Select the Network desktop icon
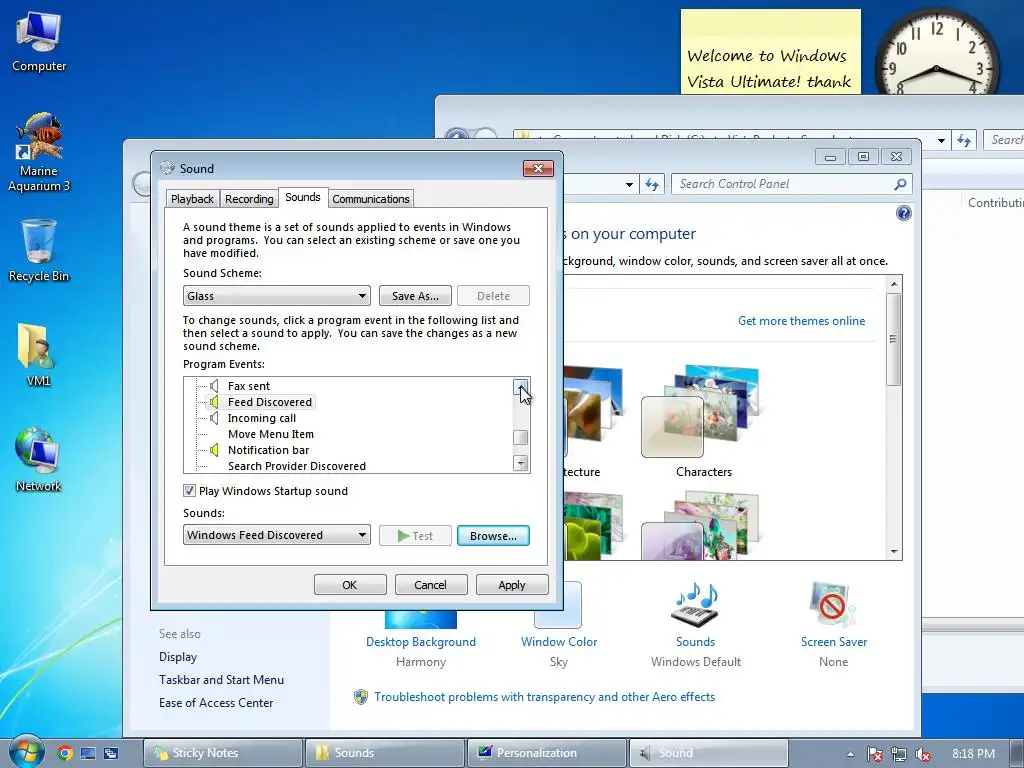The height and width of the screenshot is (768, 1024). [x=38, y=459]
